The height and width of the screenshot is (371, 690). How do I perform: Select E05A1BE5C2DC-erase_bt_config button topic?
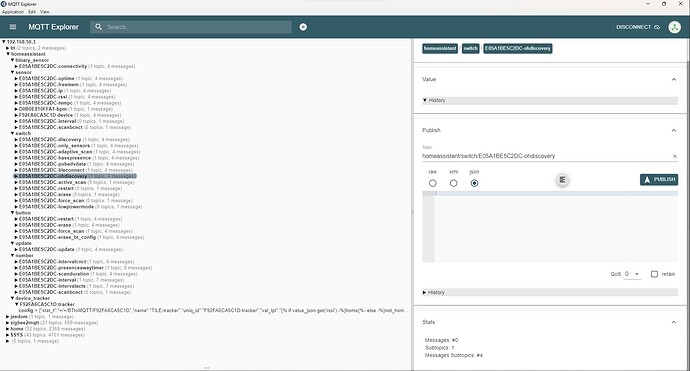57,237
